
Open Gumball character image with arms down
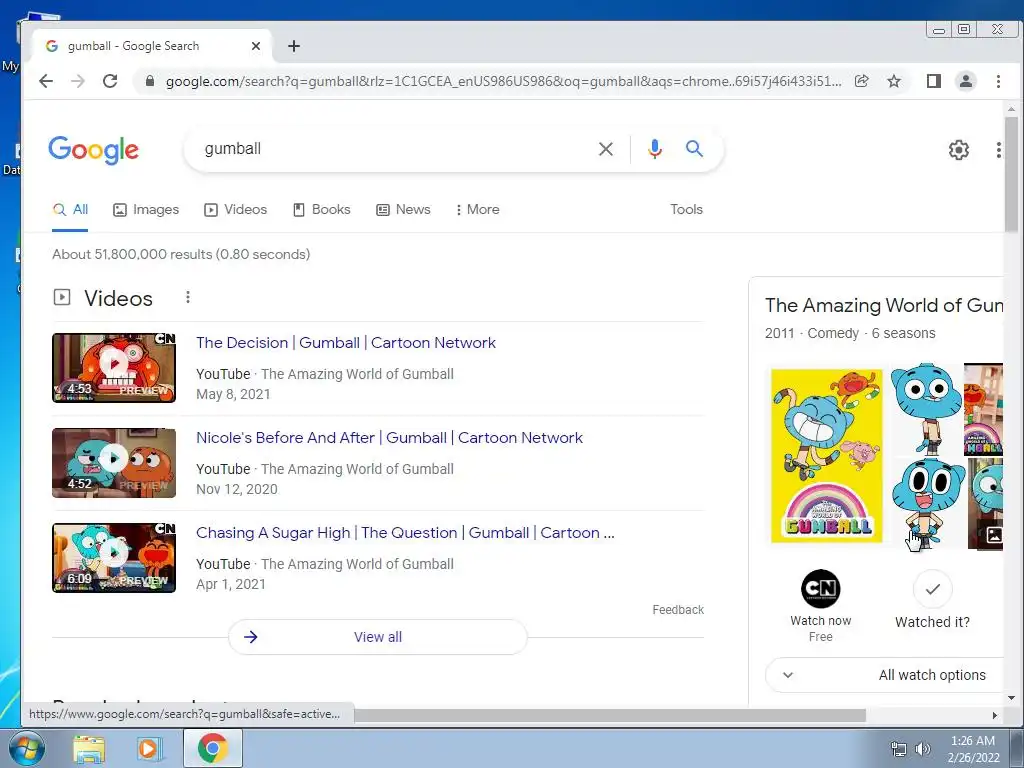coord(926,409)
